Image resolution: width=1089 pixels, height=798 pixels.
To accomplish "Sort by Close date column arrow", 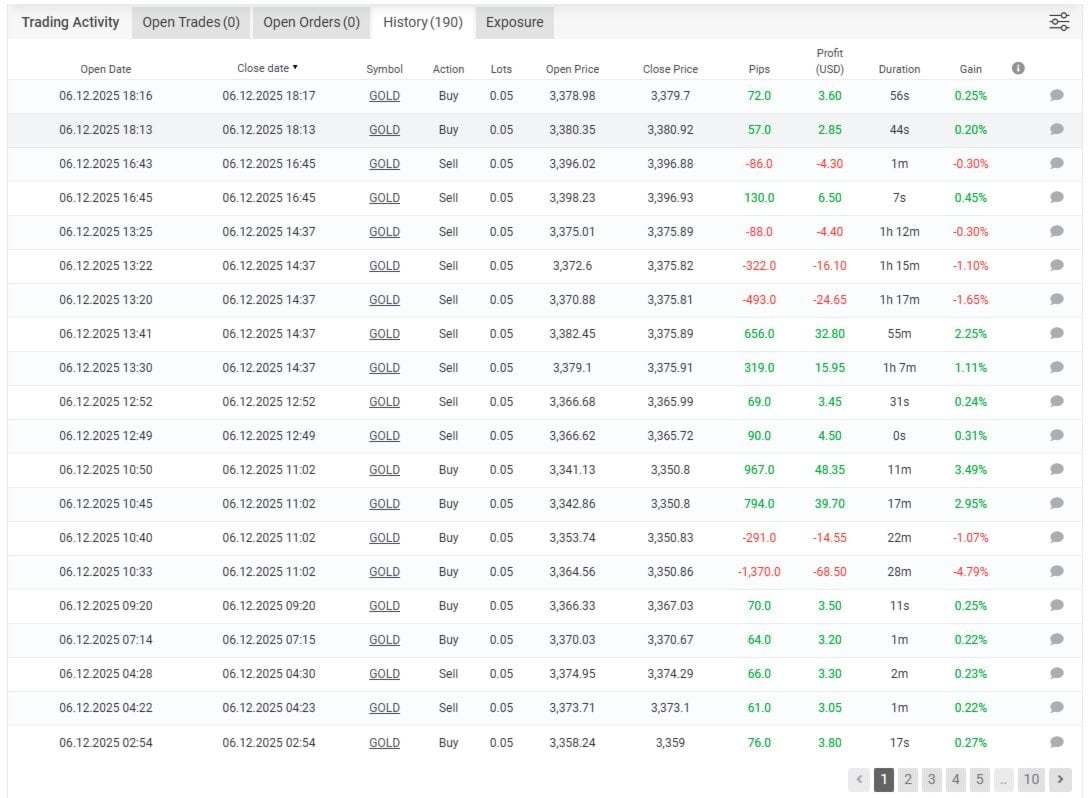I will (295, 67).
